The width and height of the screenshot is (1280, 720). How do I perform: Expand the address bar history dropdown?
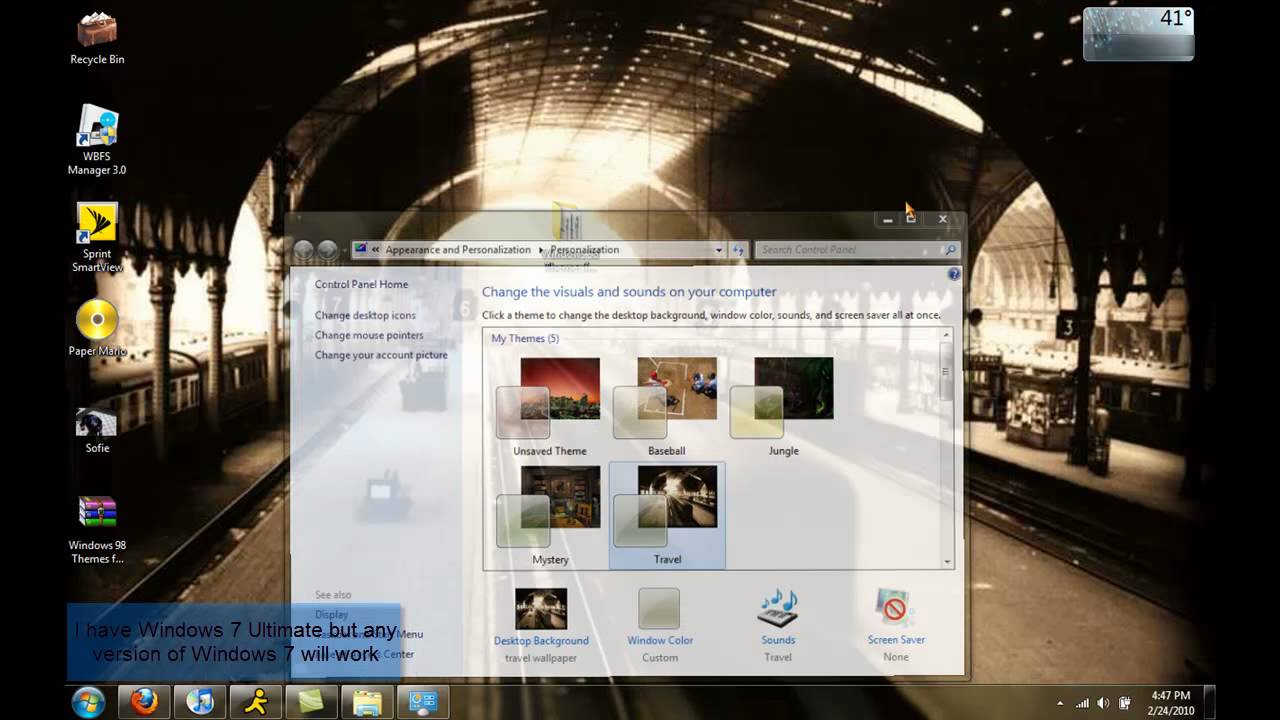point(718,250)
